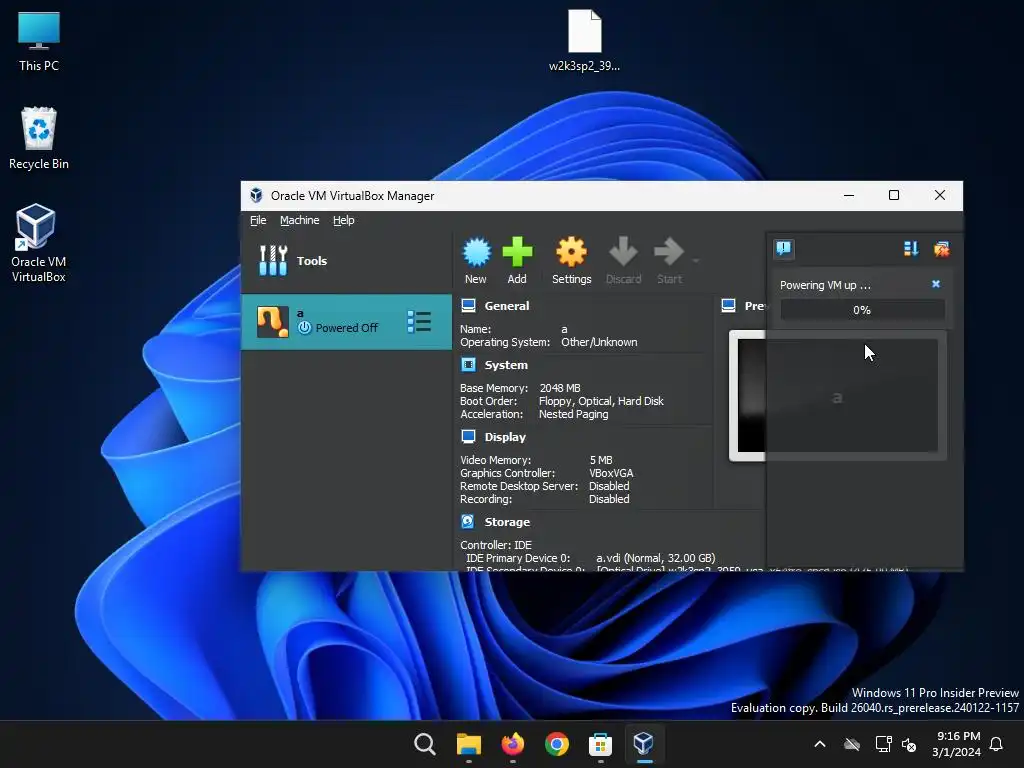Show hidden tray icons chevron

coord(820,744)
